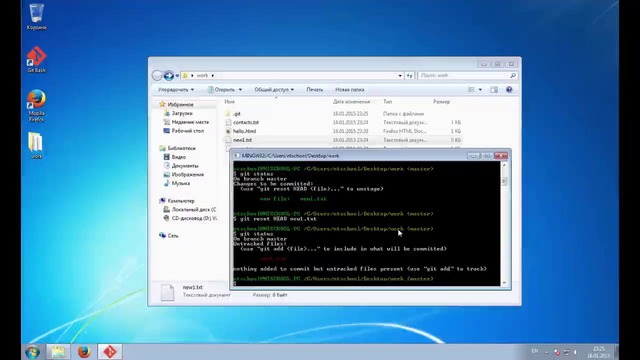Click the EN language indicator in the tray

[535, 351]
